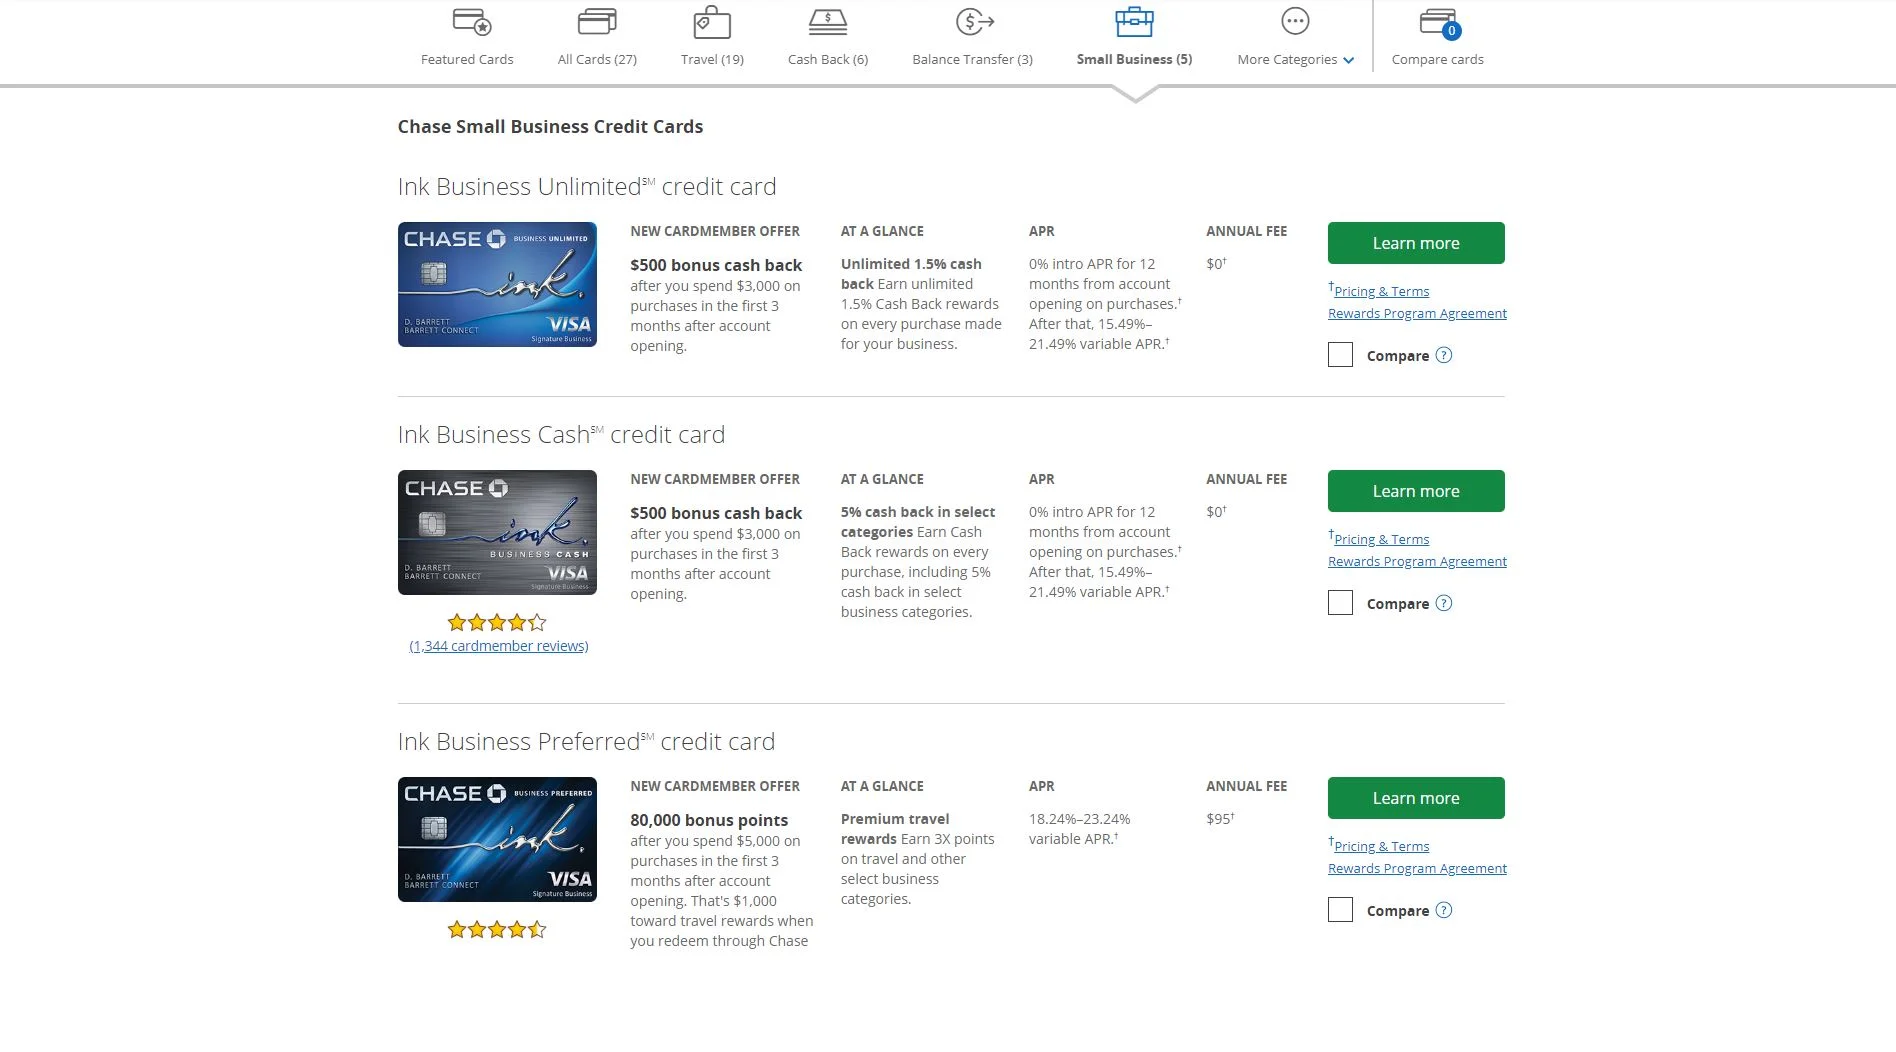Click the Balance Transfer dollar arrow icon
Screen dimensions: 1896x1052
pos(974,22)
